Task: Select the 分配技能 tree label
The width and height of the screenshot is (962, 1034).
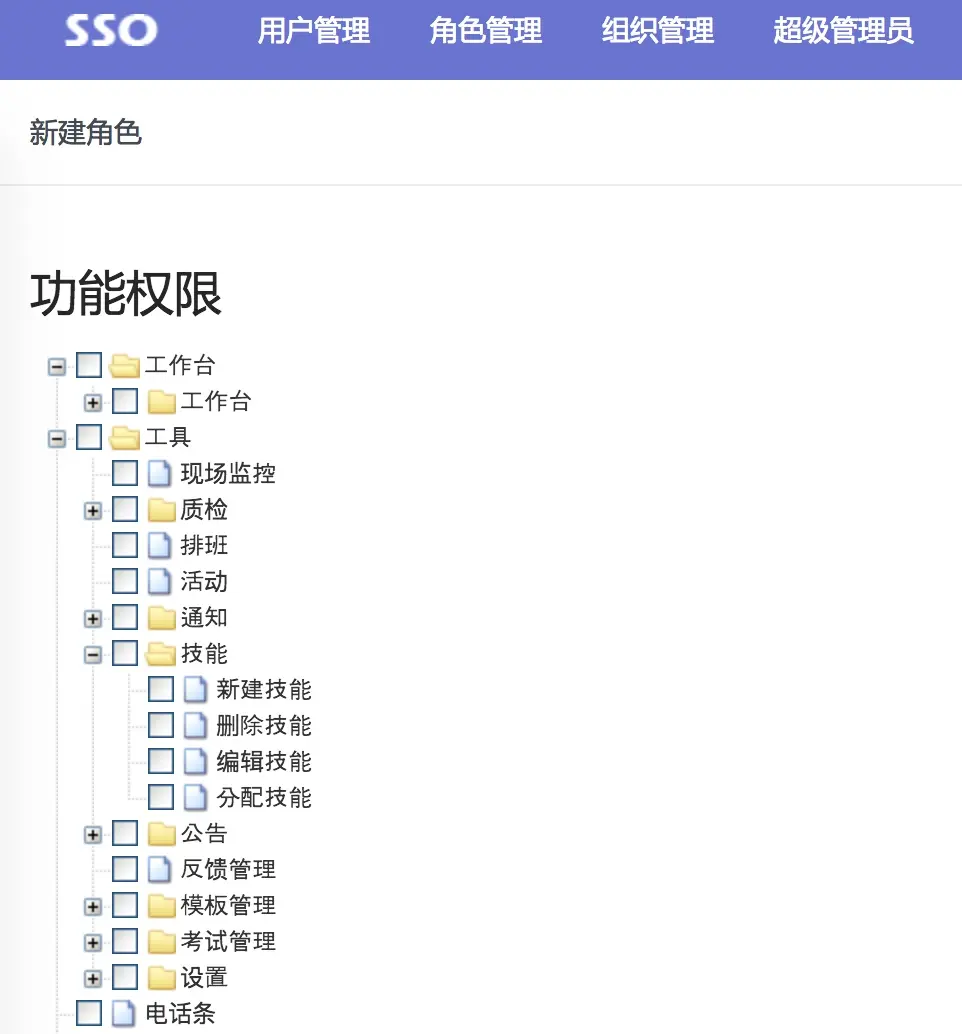Action: click(x=264, y=797)
